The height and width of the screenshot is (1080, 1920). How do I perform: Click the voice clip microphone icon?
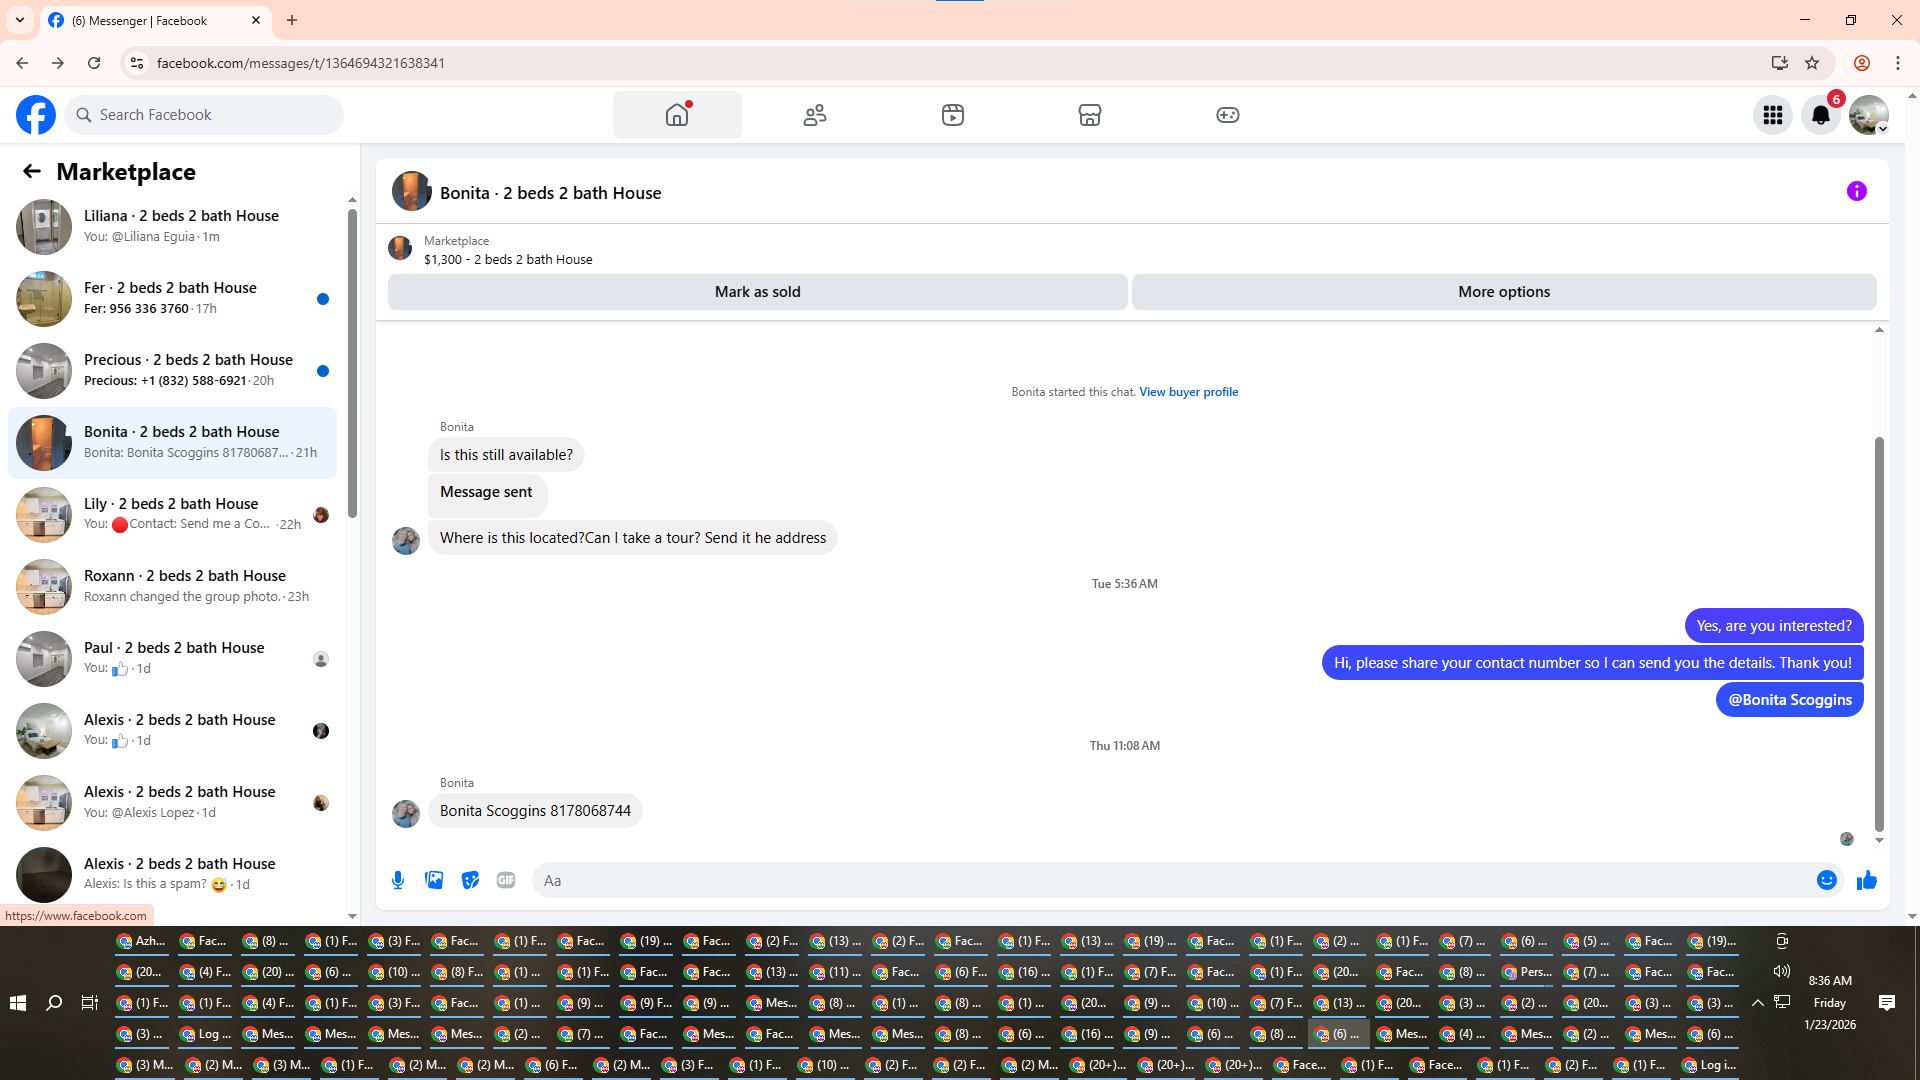click(398, 880)
